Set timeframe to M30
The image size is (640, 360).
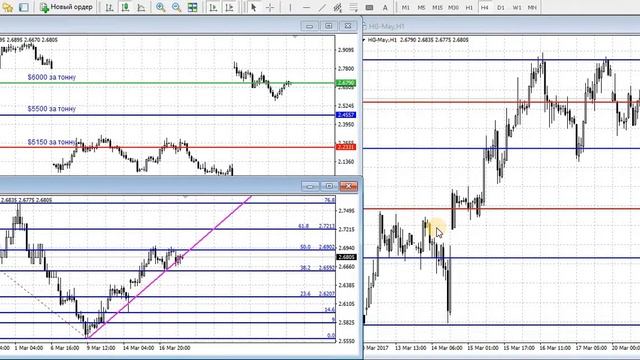(x=453, y=7)
